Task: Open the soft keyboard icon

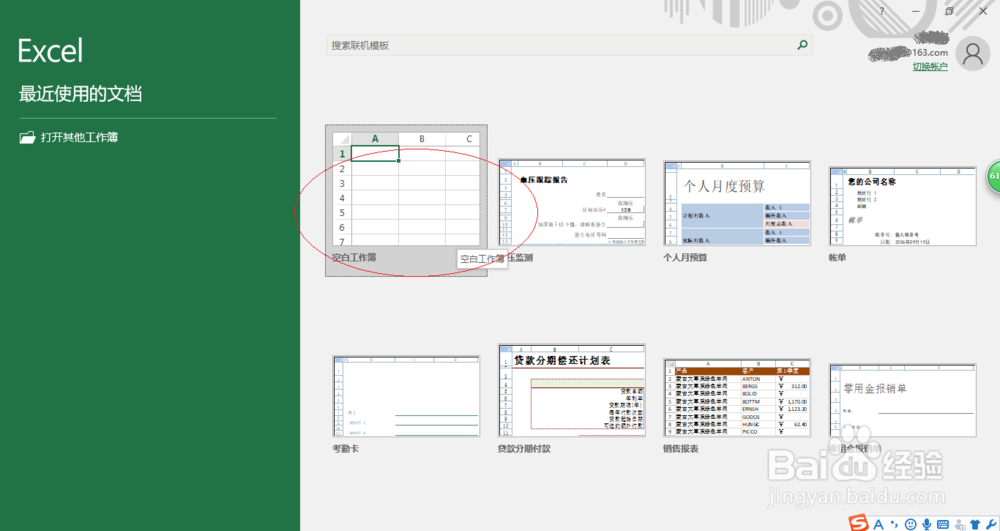Action: coord(943,524)
